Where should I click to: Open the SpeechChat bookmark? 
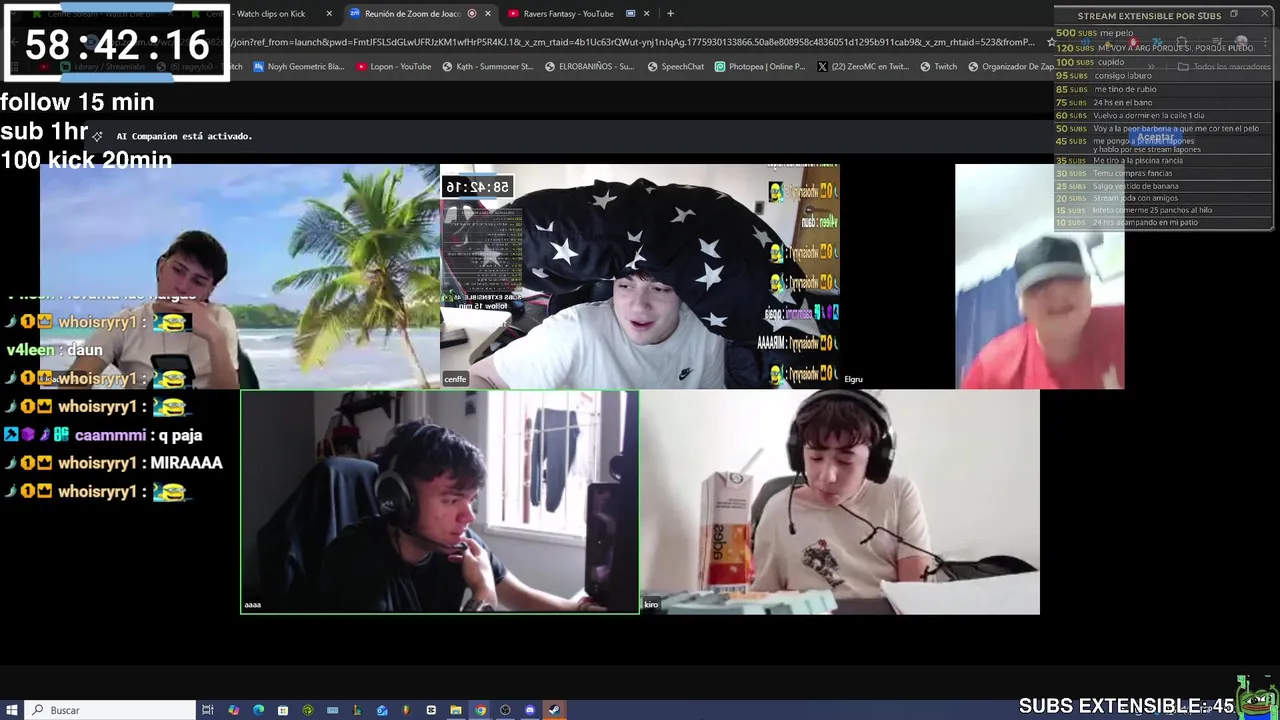pos(676,67)
